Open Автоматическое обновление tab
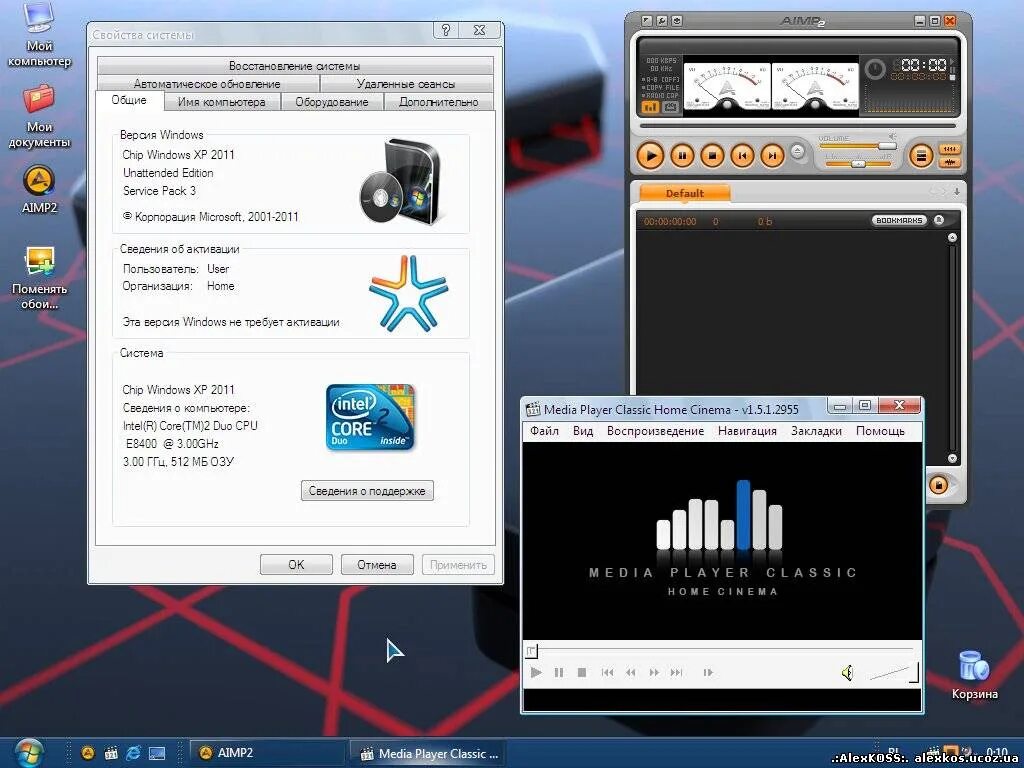 [207, 84]
